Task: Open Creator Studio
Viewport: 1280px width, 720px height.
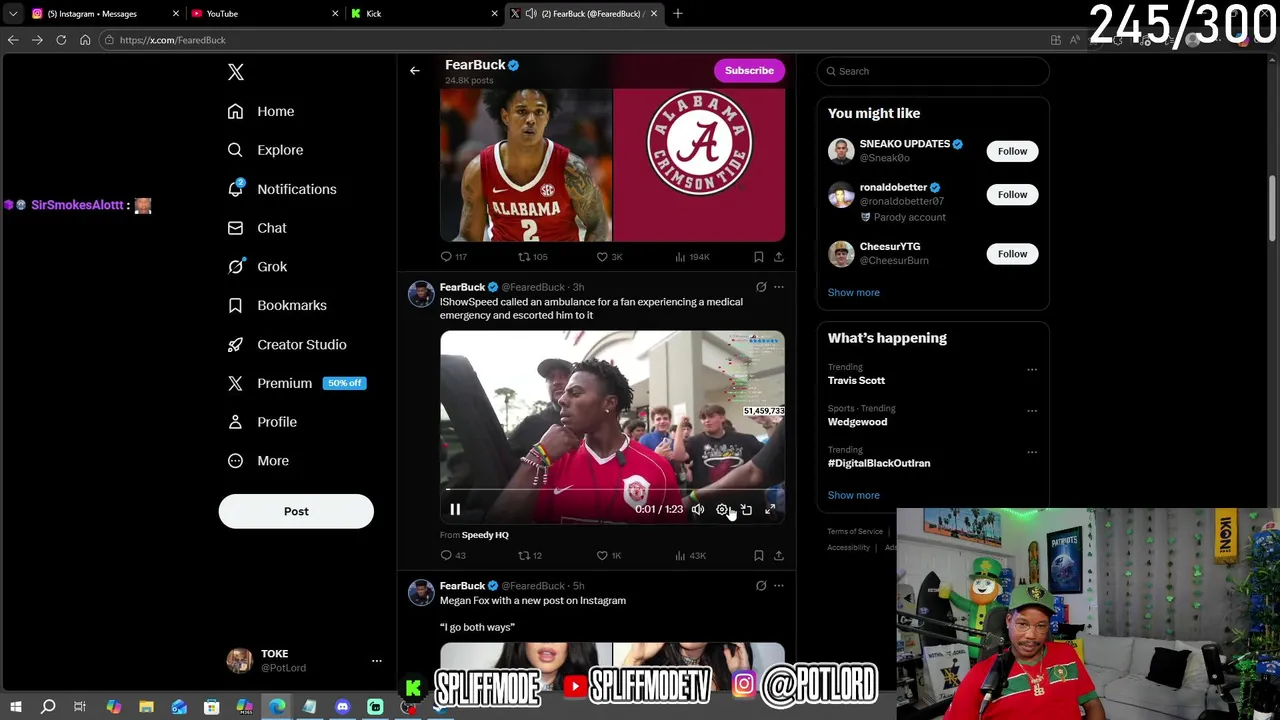Action: [287, 344]
